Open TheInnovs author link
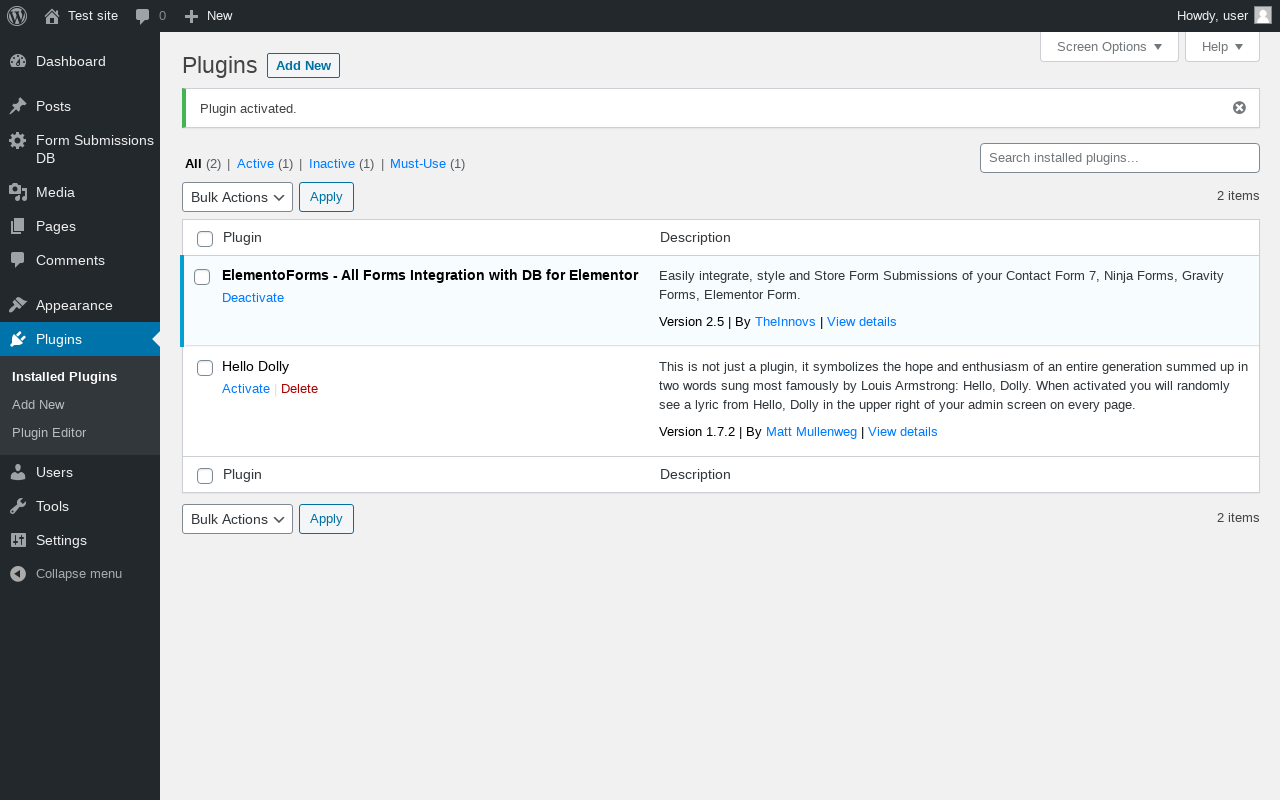 [x=785, y=322]
